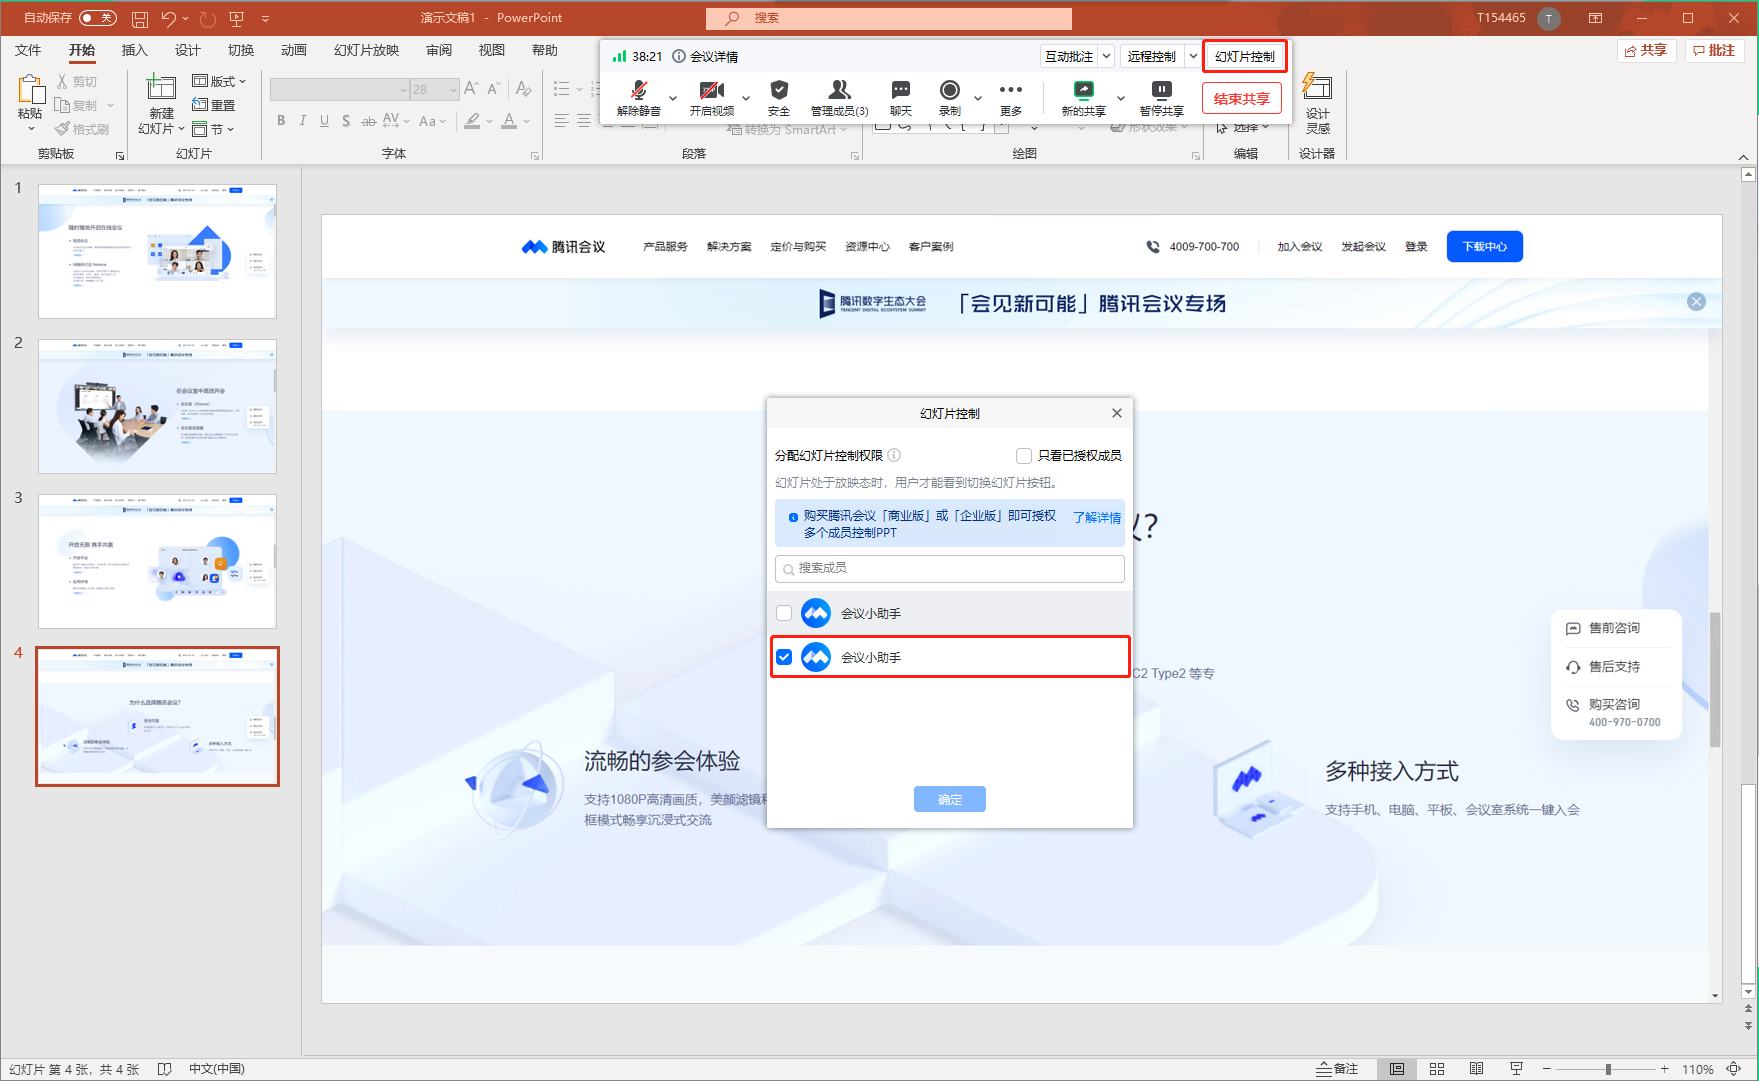Image resolution: width=1759 pixels, height=1081 pixels.
Task: Switch to Reading view in status bar
Action: click(x=1476, y=1068)
